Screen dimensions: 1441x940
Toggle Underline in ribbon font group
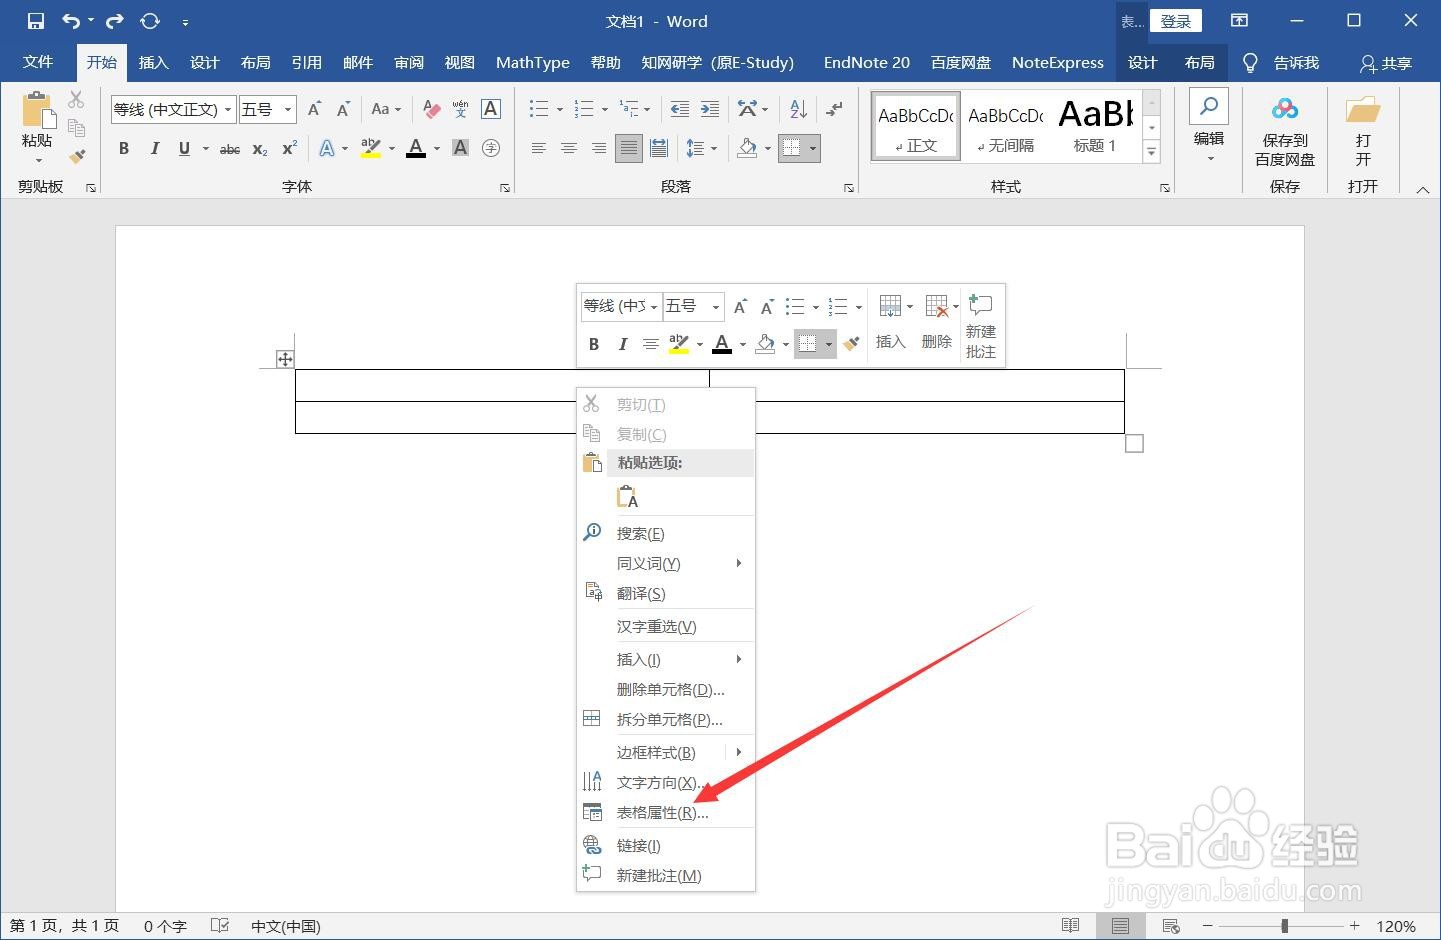[x=184, y=149]
